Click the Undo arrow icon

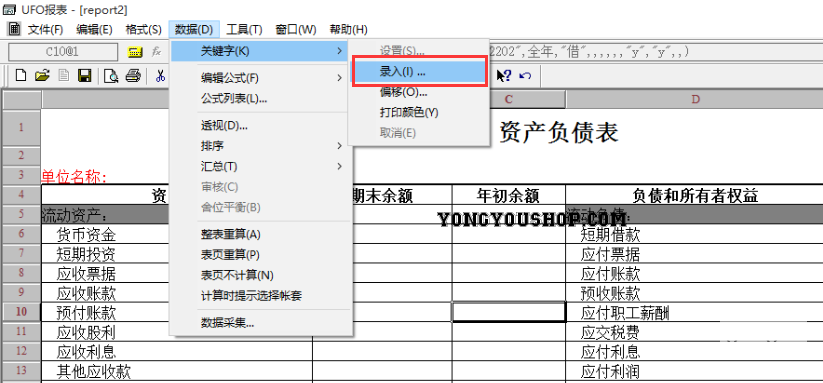click(525, 76)
